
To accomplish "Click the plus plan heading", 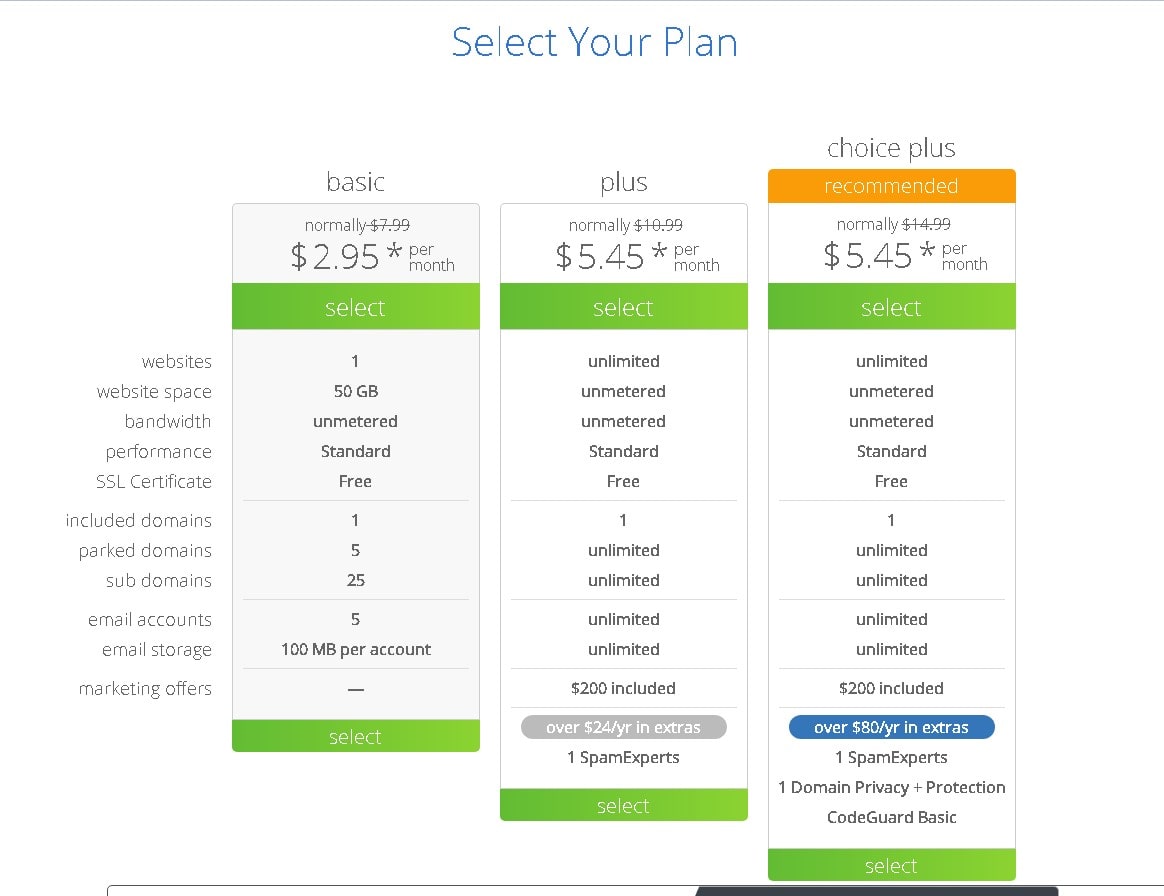I will [x=623, y=183].
